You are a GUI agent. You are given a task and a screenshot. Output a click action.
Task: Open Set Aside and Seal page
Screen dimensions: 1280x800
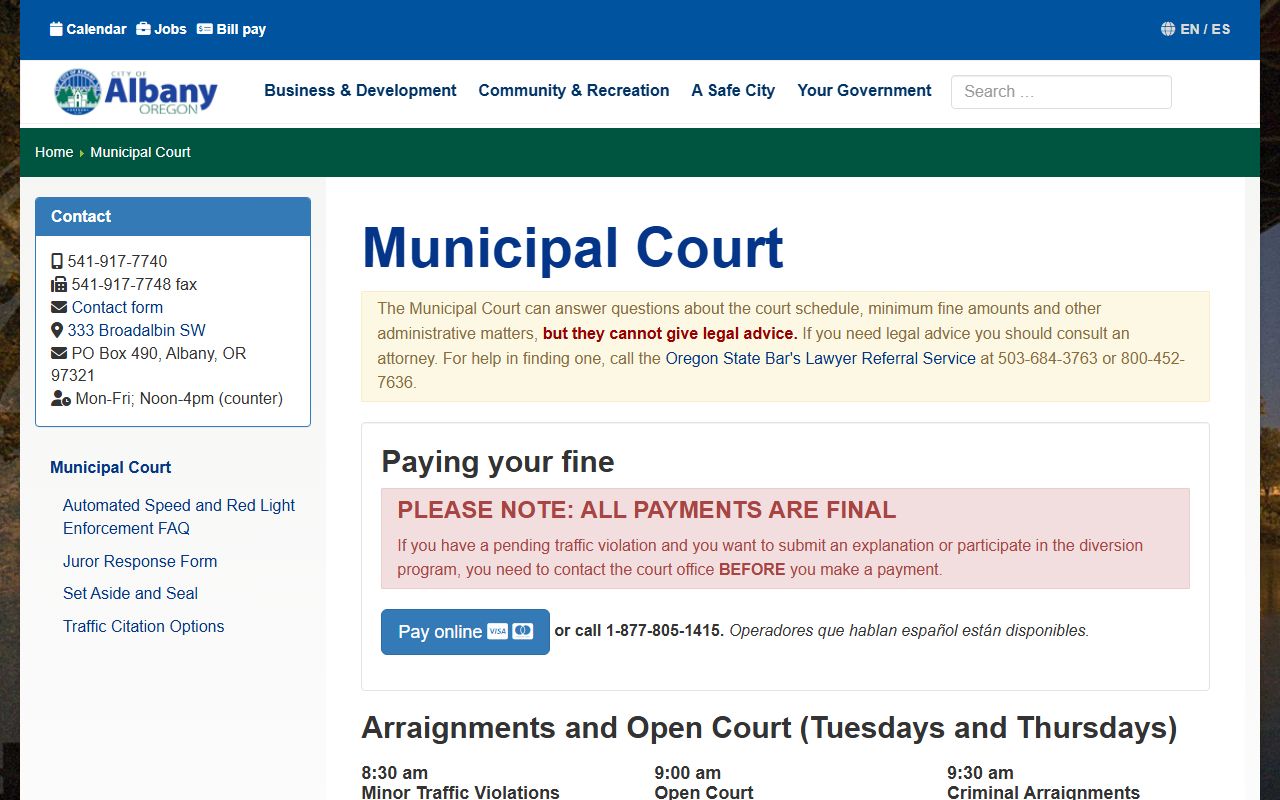point(130,593)
